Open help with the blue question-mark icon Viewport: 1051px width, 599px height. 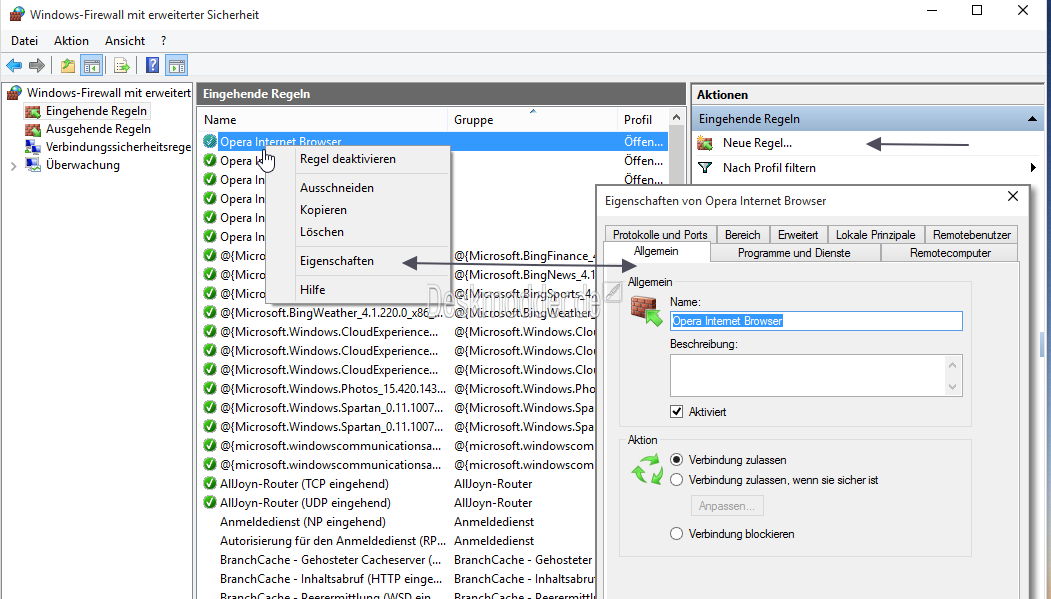point(153,65)
